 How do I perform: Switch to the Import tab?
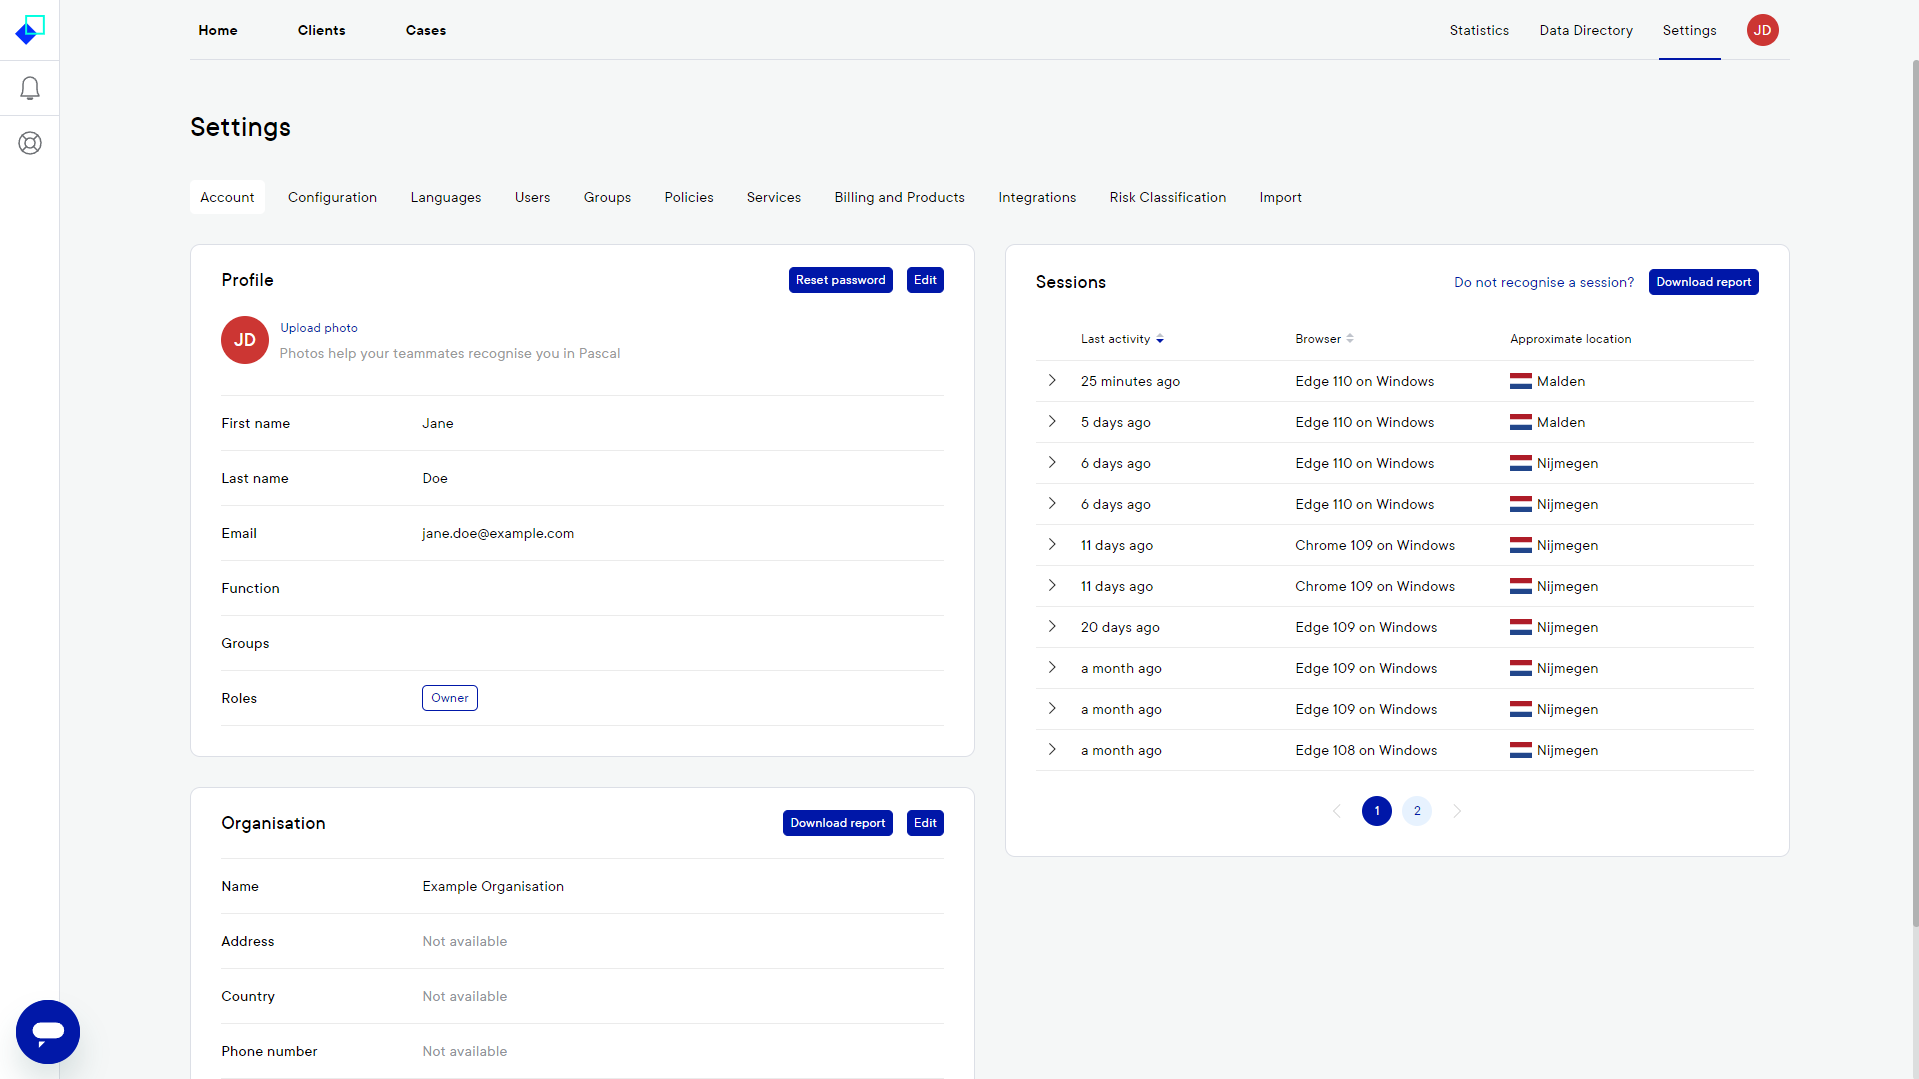pyautogui.click(x=1280, y=197)
